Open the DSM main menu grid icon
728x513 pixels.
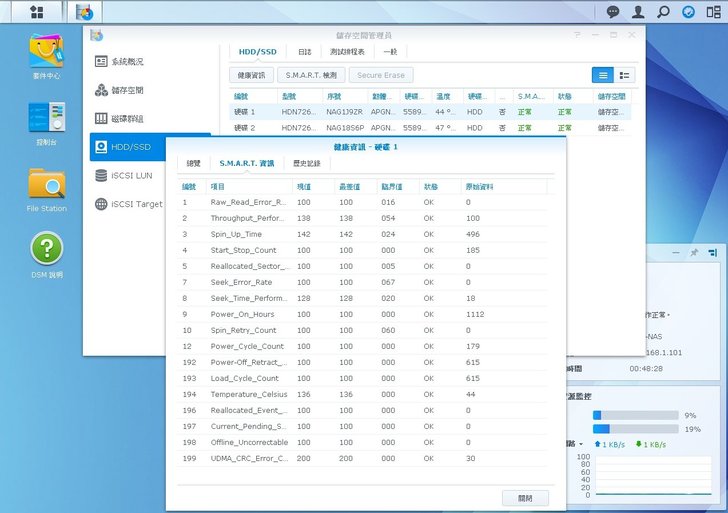click(x=37, y=12)
